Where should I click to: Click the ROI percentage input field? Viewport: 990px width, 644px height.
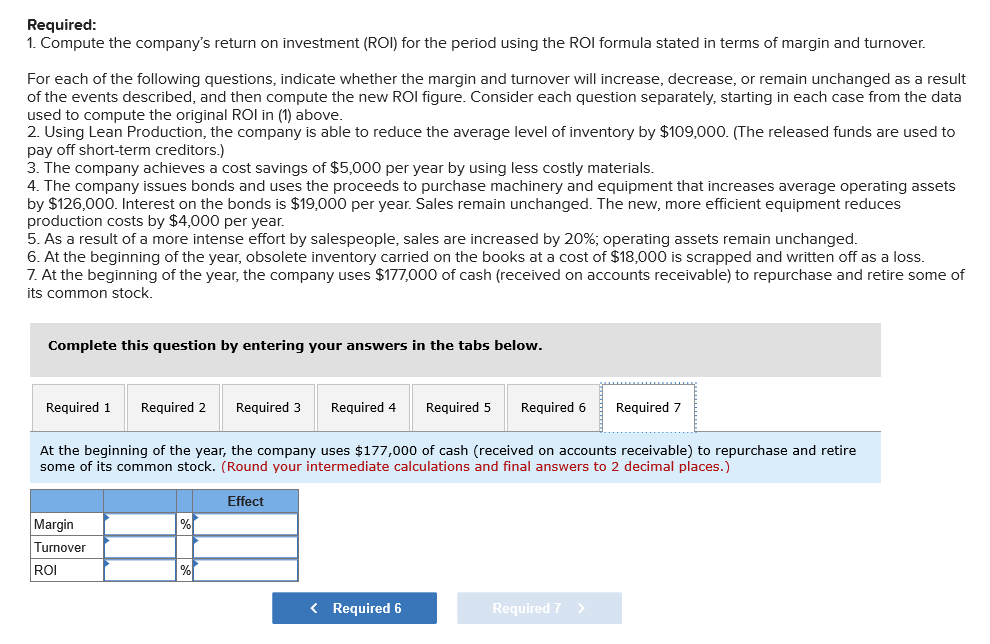140,570
